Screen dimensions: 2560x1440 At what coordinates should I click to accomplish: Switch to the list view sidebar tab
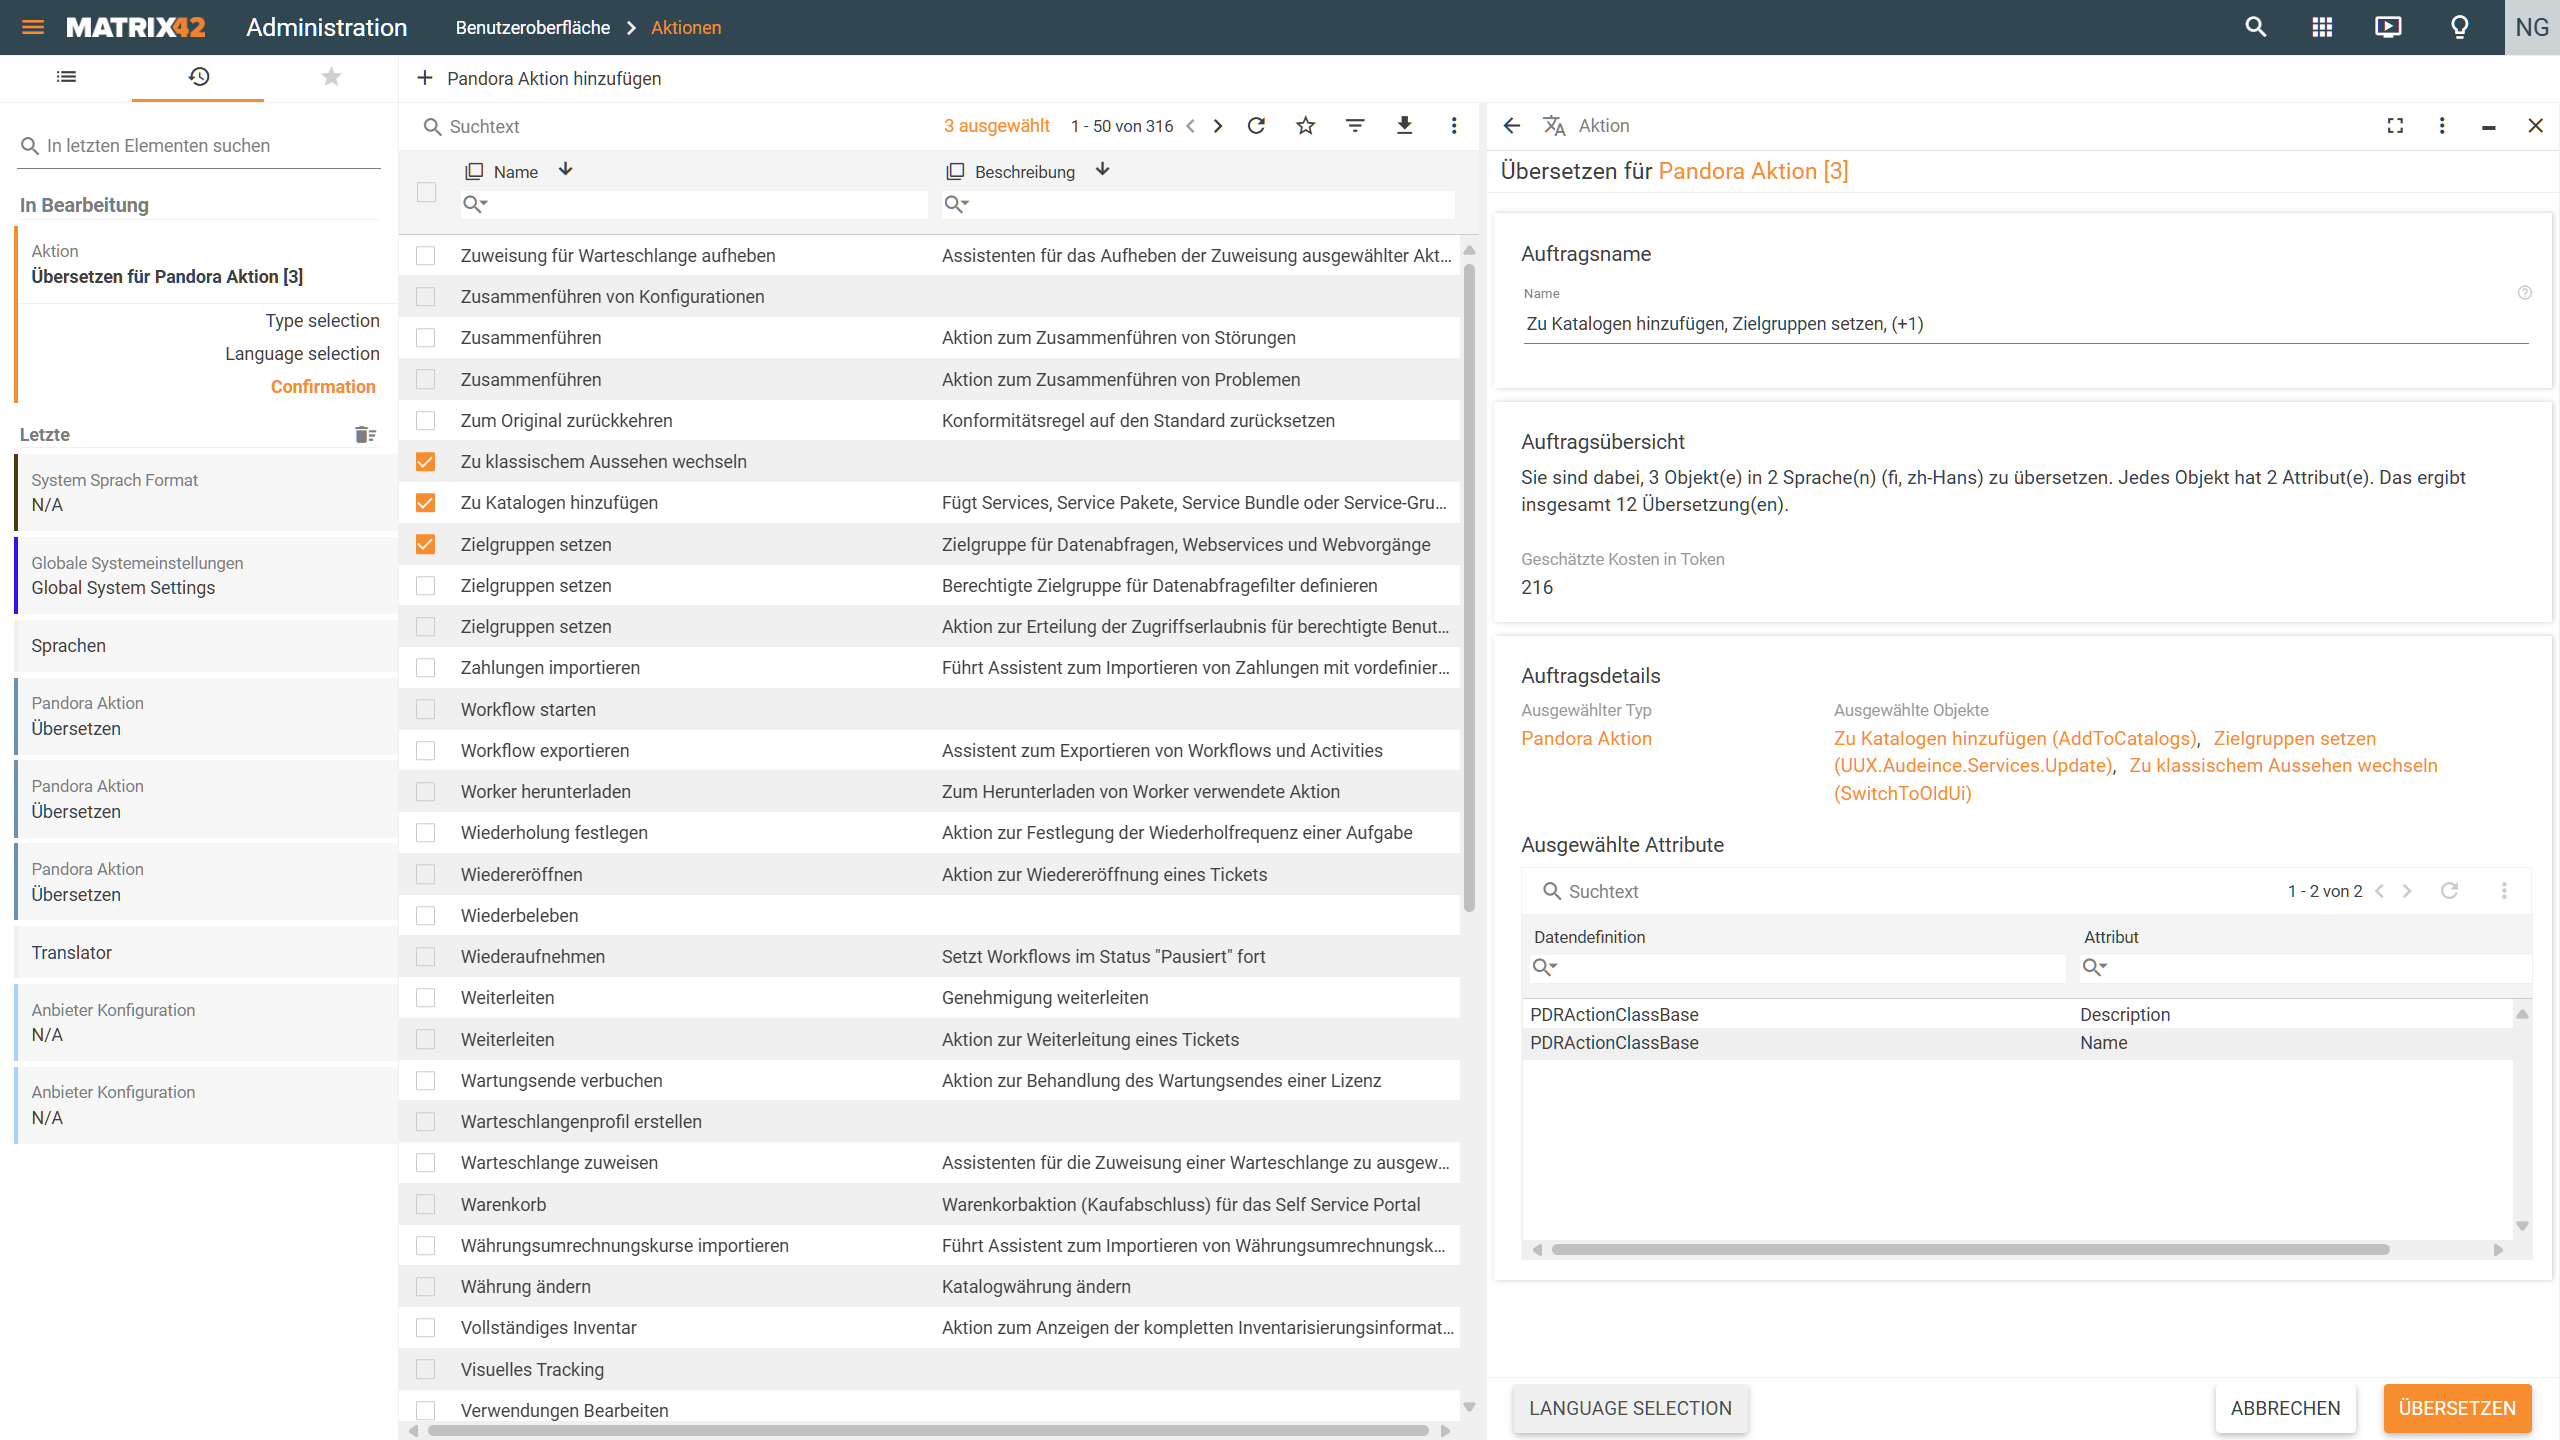pyautogui.click(x=66, y=76)
